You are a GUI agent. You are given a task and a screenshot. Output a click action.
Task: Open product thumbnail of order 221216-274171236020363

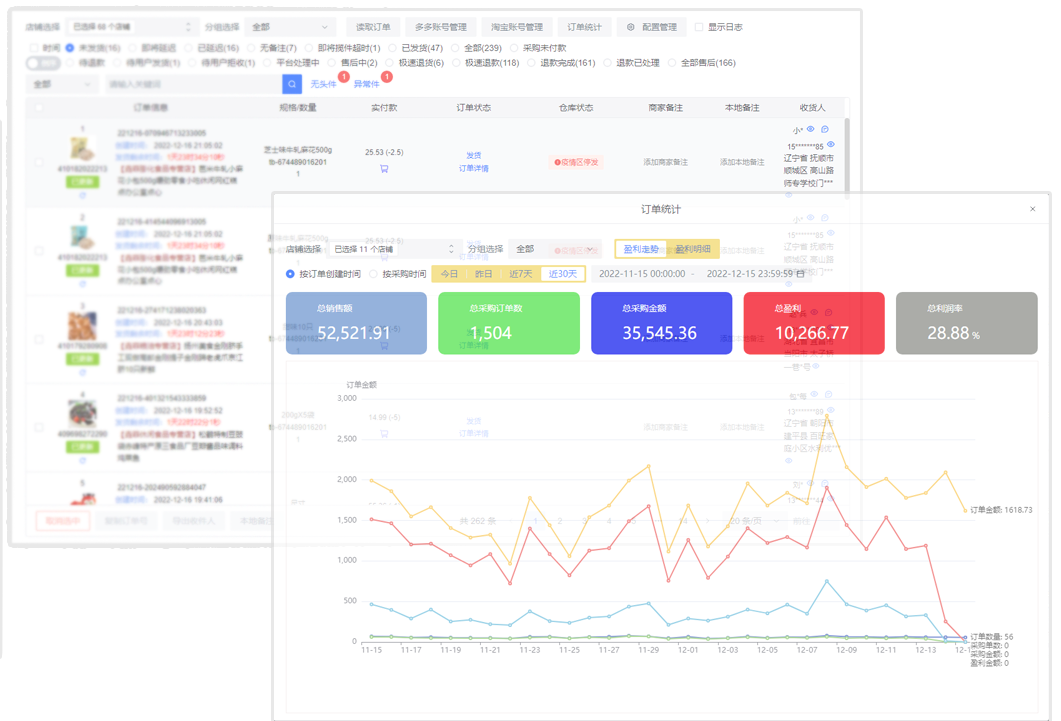pyautogui.click(x=83, y=325)
